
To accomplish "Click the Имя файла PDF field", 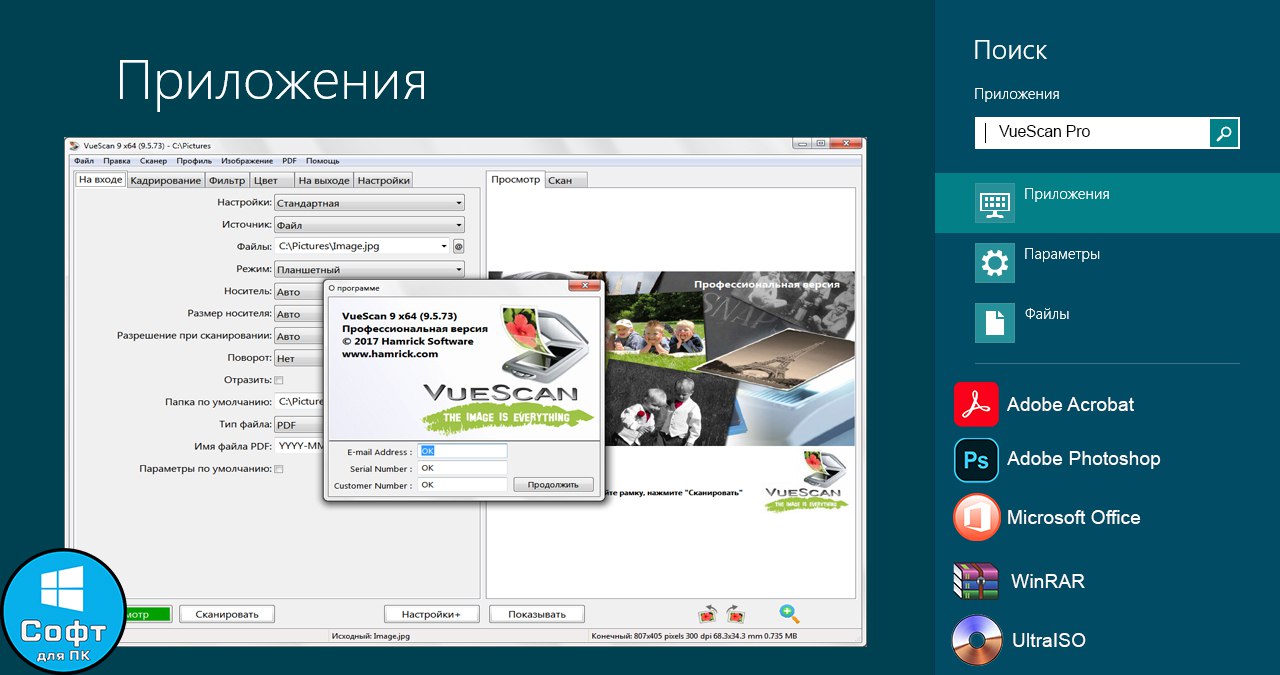I will tap(299, 446).
